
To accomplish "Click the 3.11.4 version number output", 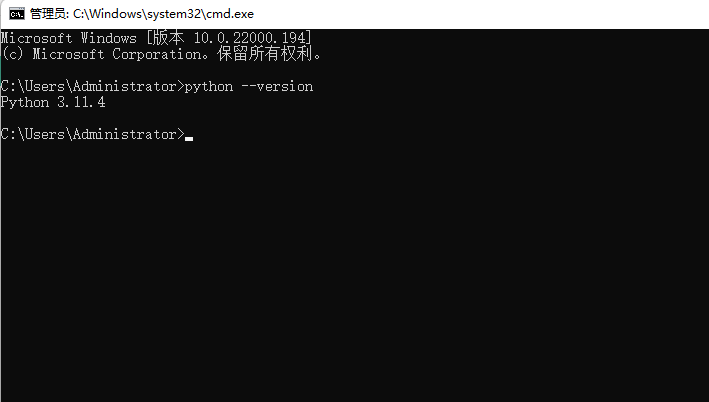I will pos(81,102).
